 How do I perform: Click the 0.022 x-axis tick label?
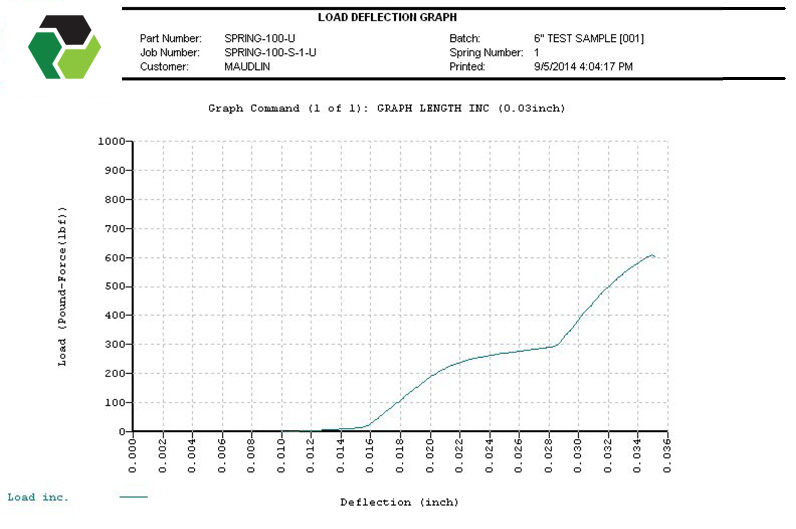pyautogui.click(x=459, y=456)
